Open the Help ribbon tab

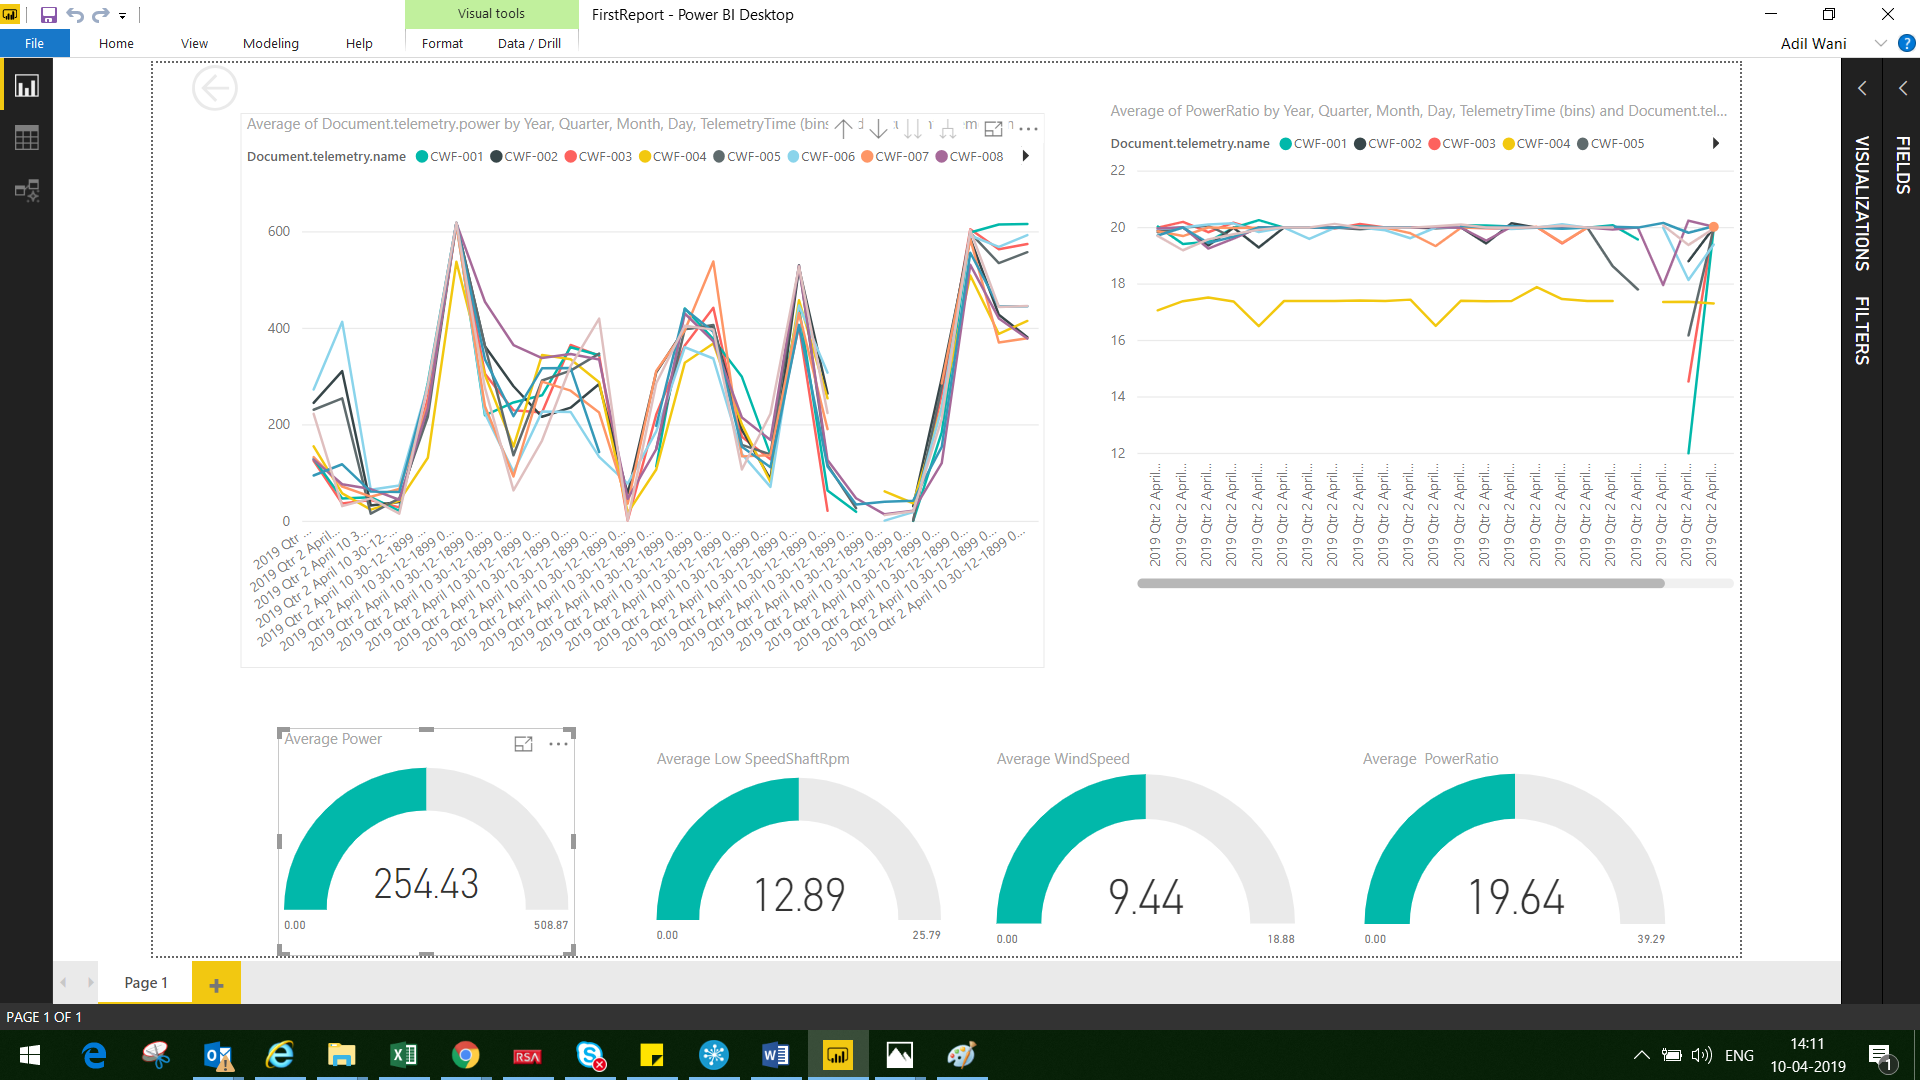pos(359,43)
